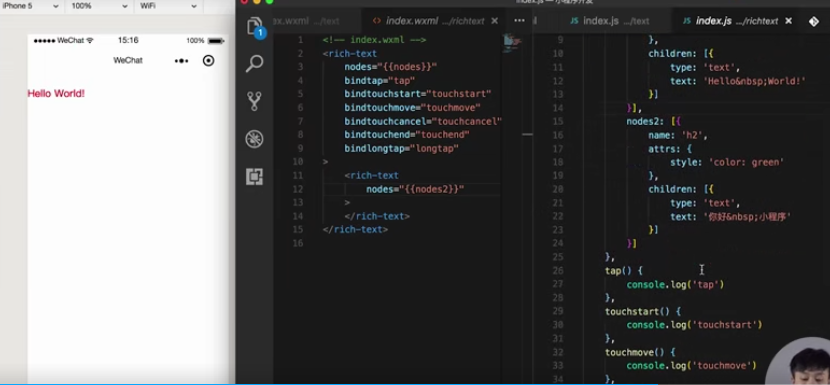Open the WiFi network dropdown
This screenshot has height=385, width=830.
(x=168, y=6)
